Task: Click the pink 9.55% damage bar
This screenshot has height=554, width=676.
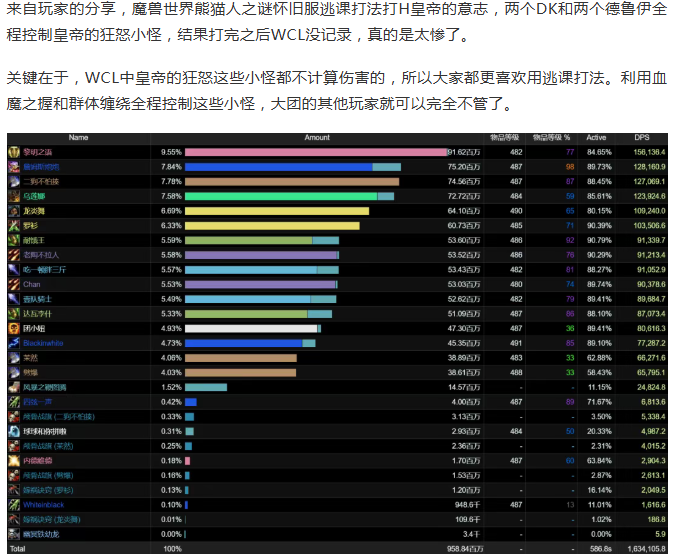Action: click(x=315, y=152)
